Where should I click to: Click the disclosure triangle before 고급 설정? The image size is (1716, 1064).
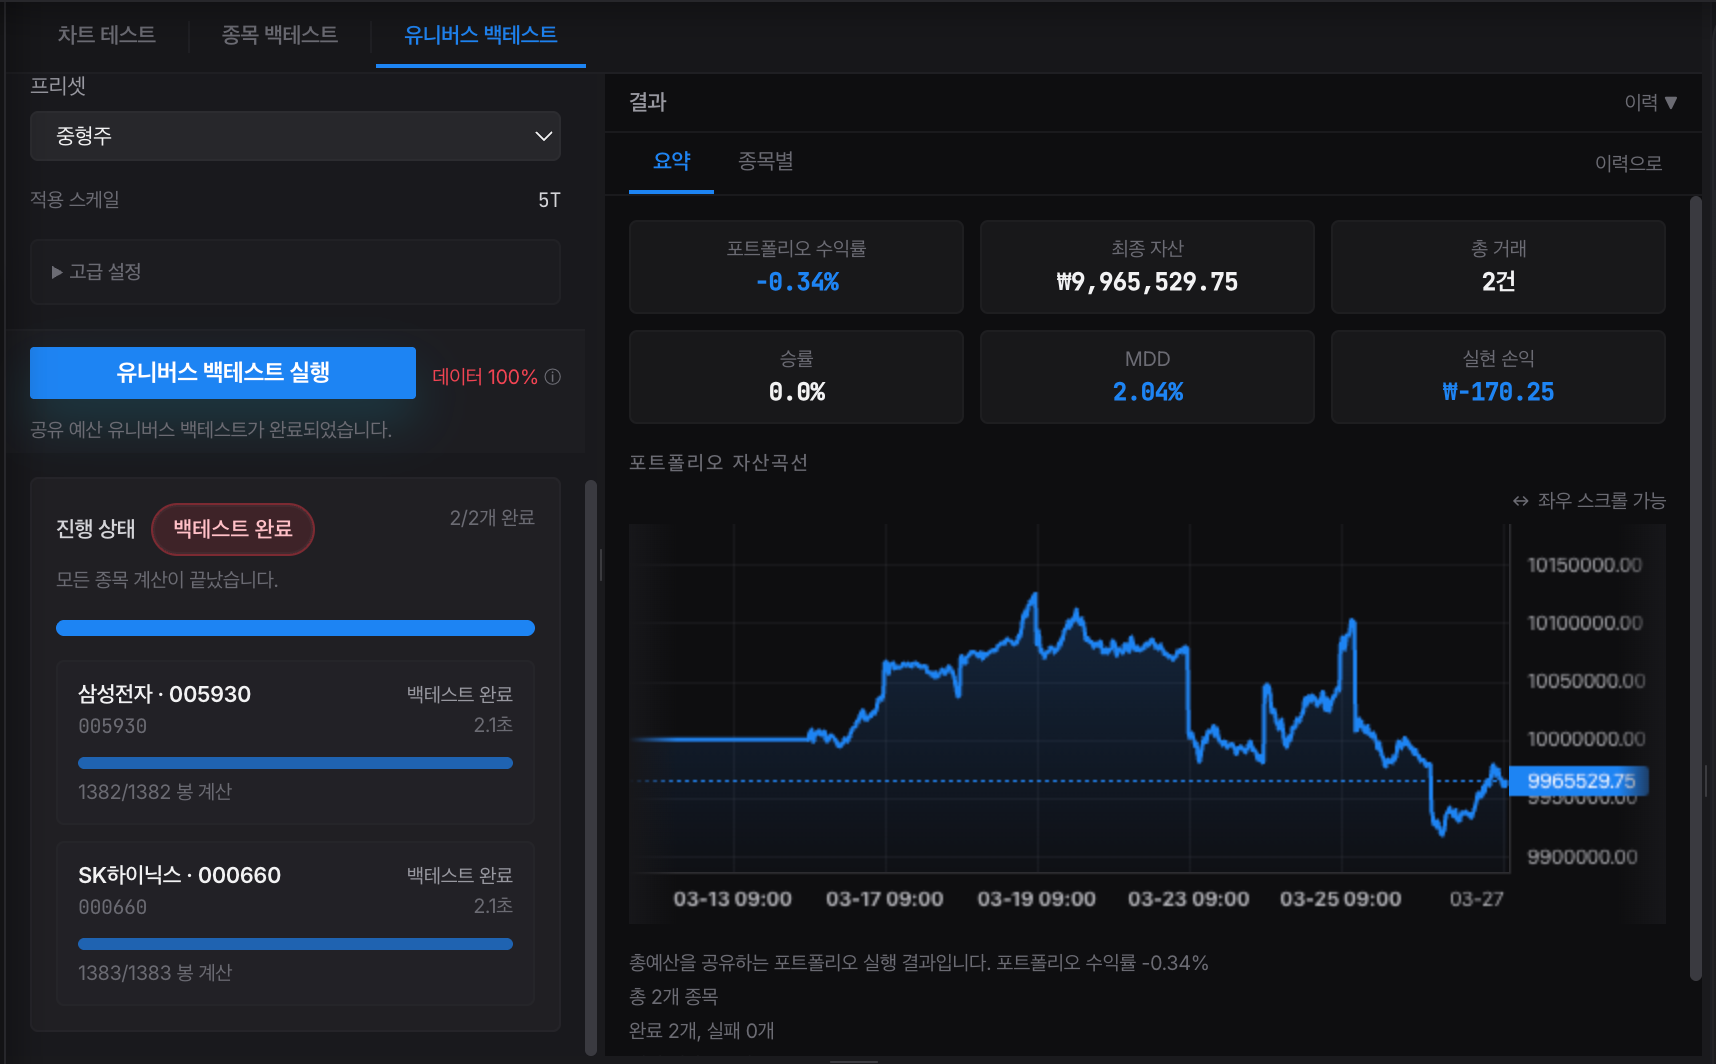57,271
